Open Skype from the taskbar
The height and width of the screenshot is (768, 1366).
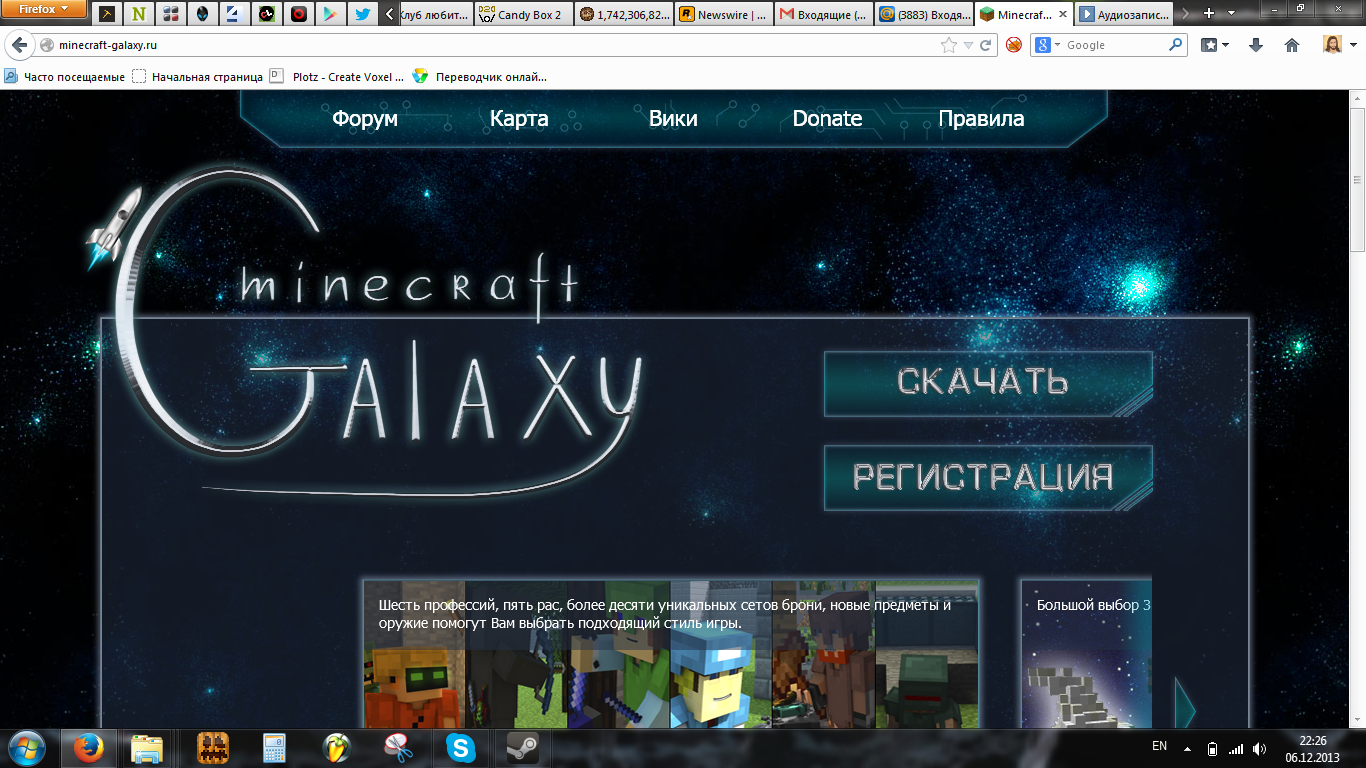[461, 748]
